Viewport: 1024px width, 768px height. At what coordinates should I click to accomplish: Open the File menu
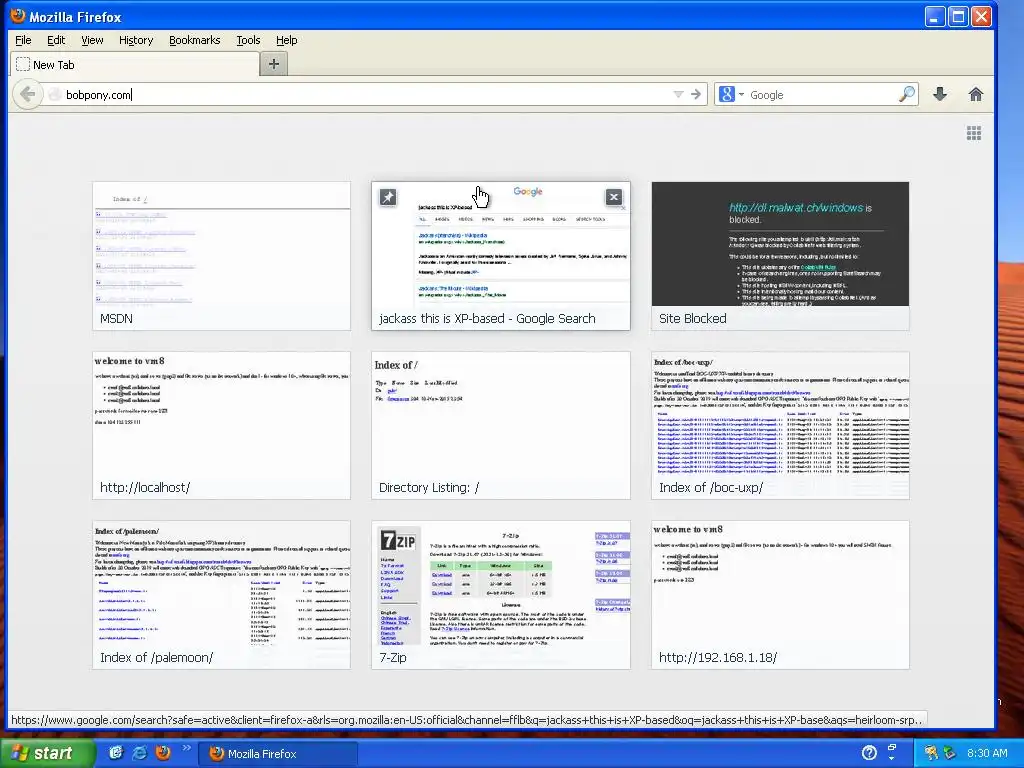click(x=23, y=40)
